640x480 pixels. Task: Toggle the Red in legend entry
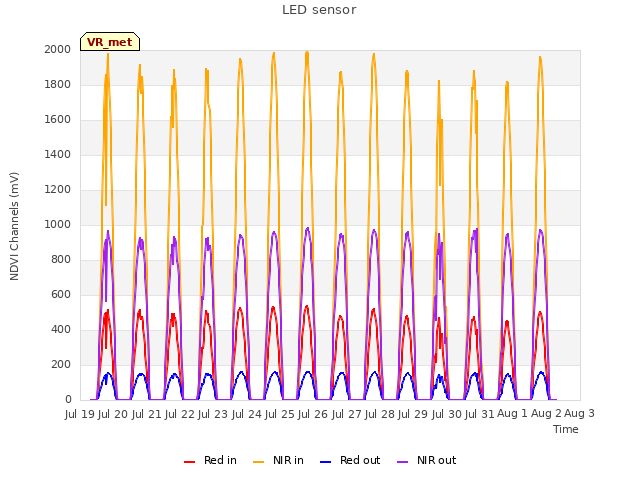210,460
